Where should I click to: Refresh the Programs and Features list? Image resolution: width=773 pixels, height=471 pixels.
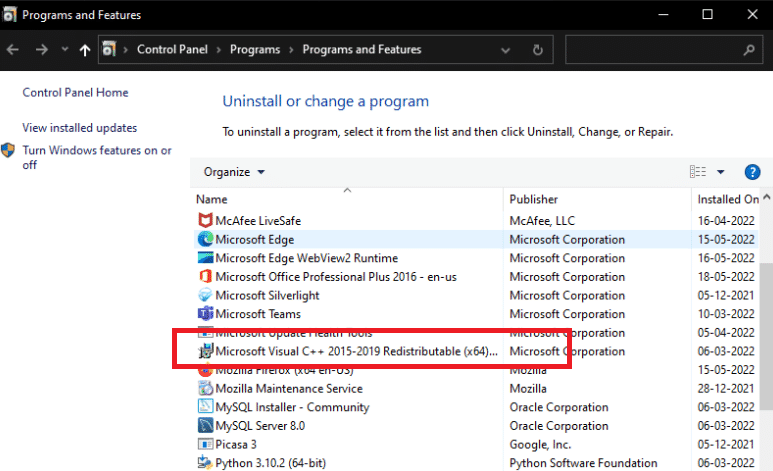pyautogui.click(x=538, y=50)
